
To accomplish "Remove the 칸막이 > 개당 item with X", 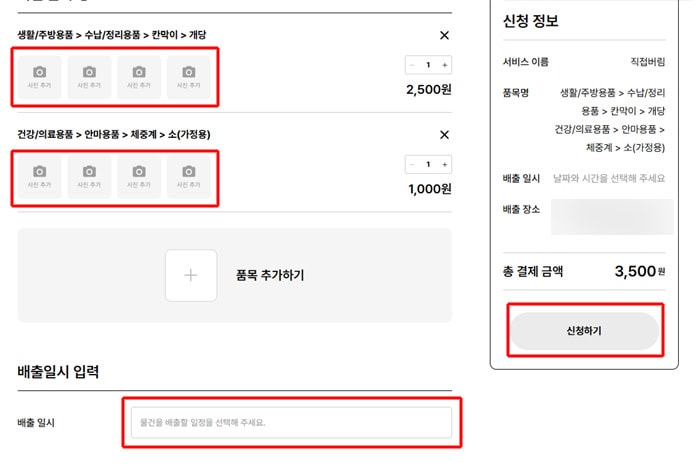I will click(x=444, y=35).
